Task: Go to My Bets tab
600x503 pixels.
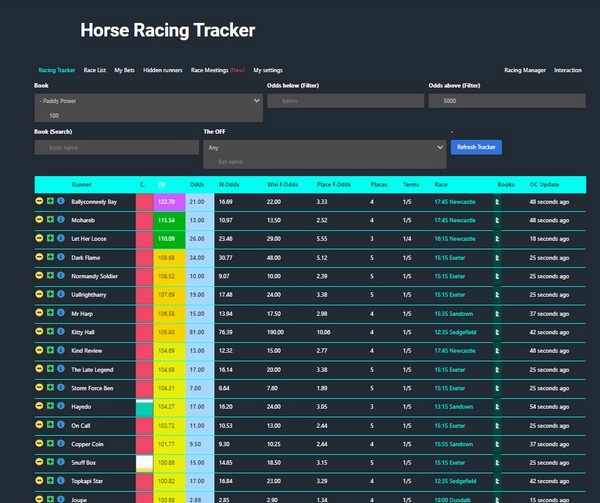Action: 125,71
